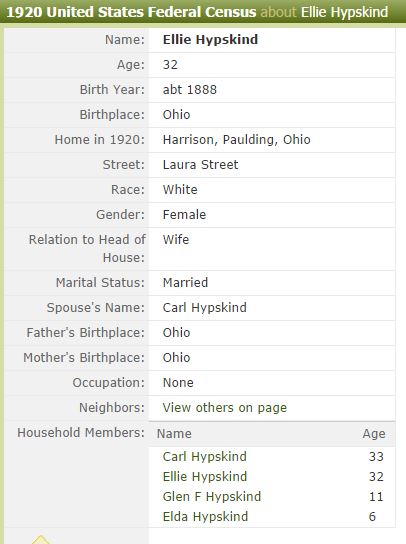Open Glen F Hypskind household record
406x544 pixels.
[212, 496]
